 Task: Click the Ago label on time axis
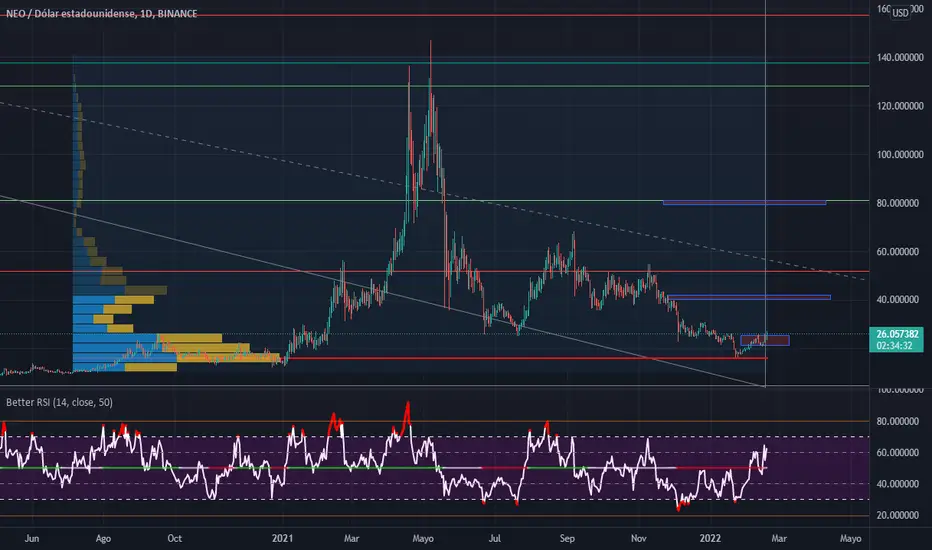103,538
